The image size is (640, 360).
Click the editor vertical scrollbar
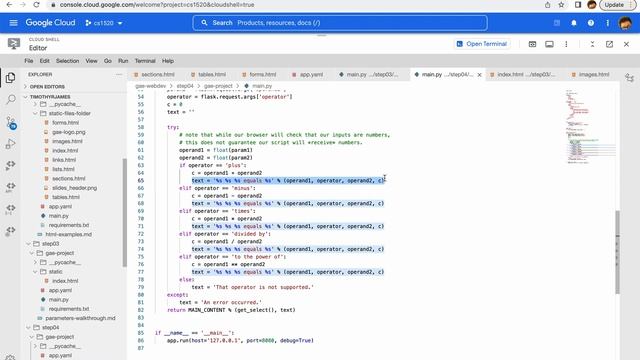[617, 251]
